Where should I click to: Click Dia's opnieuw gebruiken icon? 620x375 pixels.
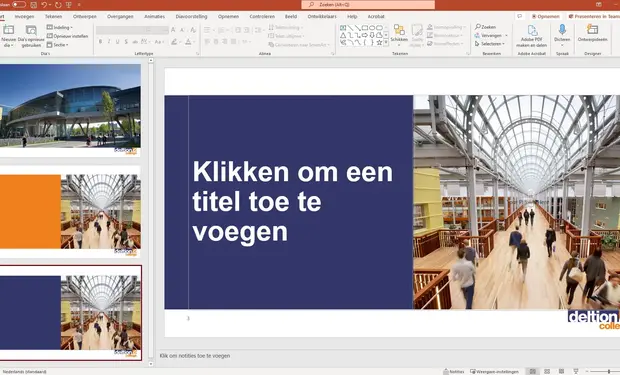31,30
